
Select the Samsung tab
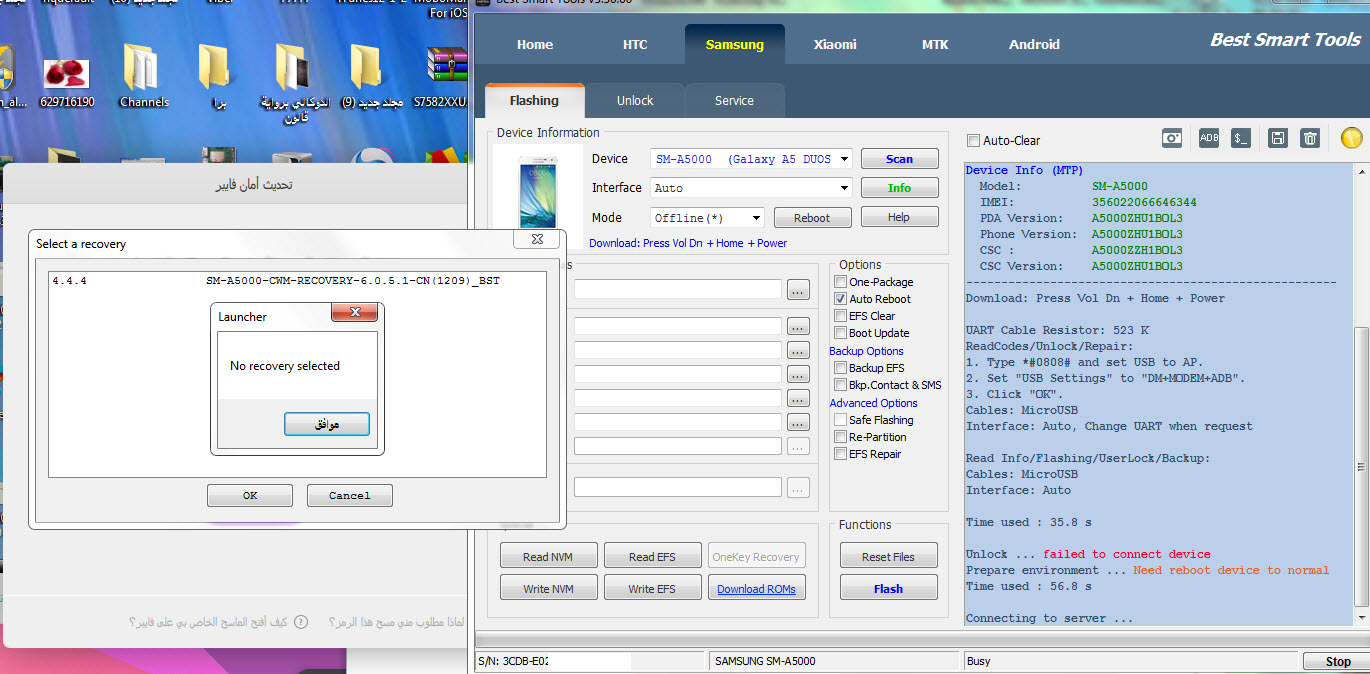(735, 44)
